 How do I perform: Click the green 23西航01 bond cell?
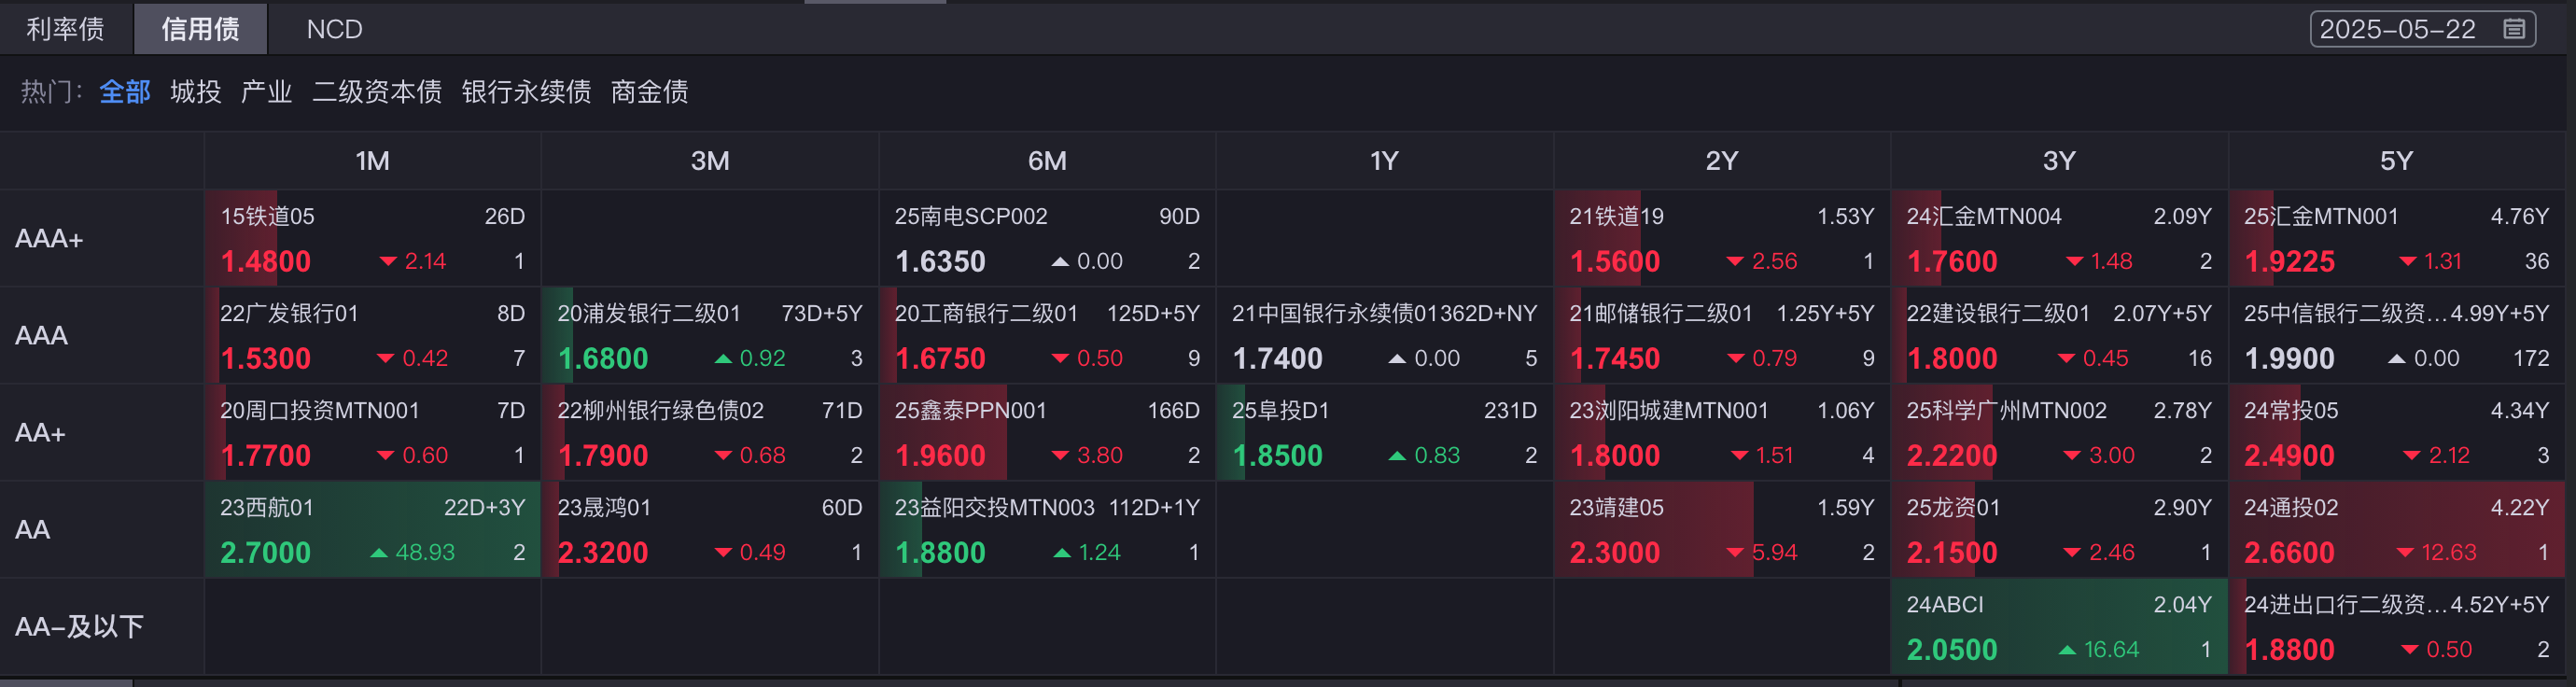pos(372,530)
